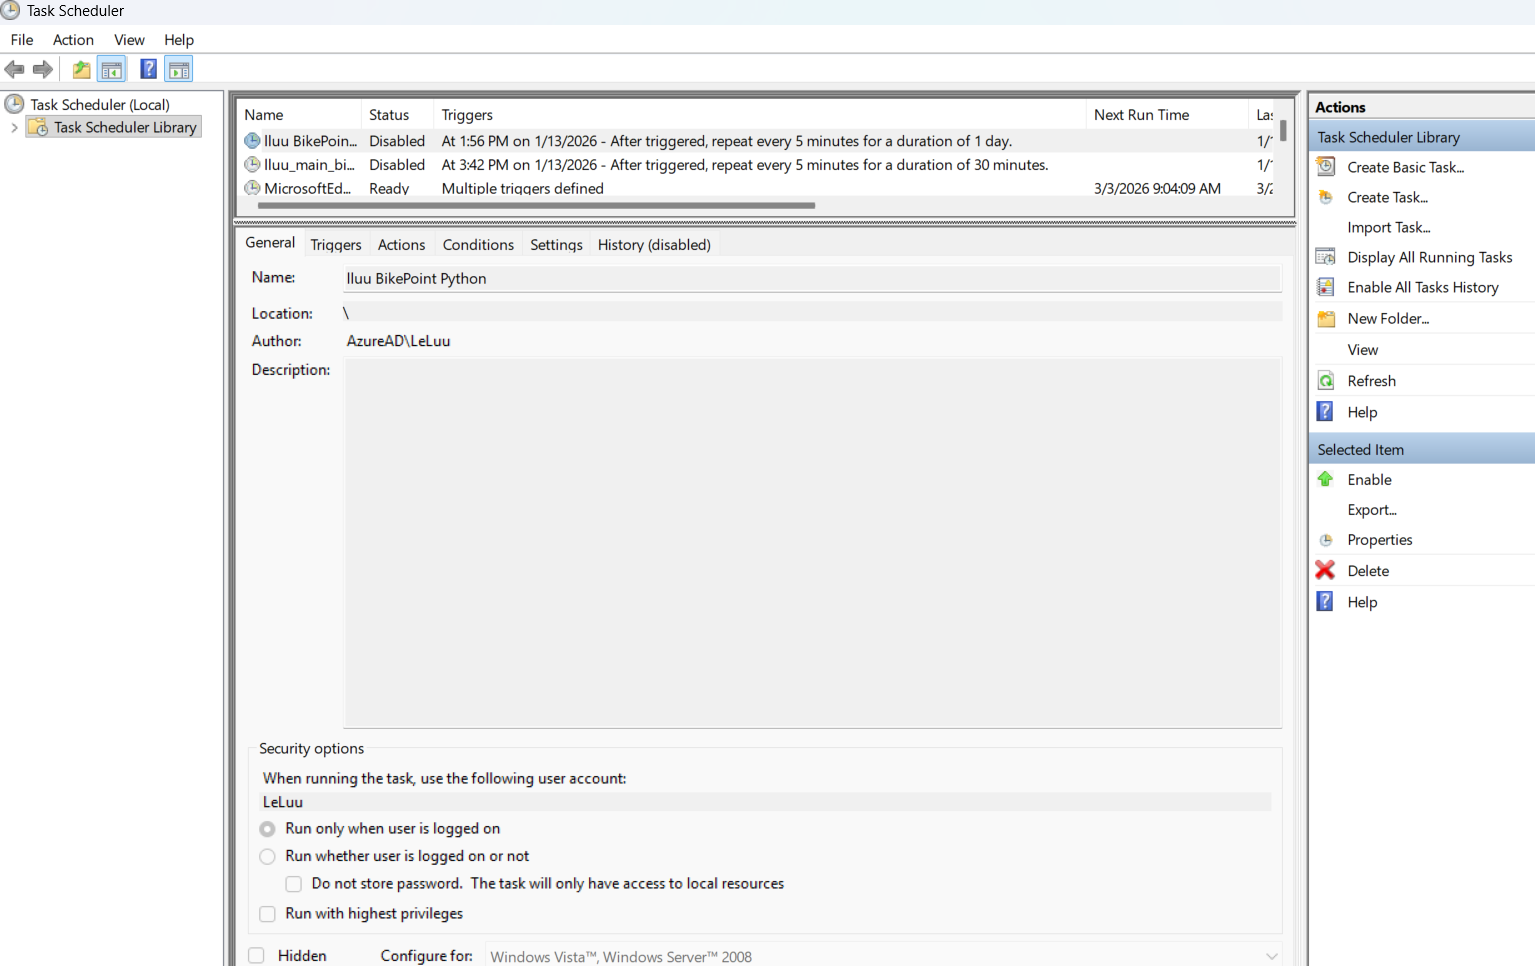Viewport: 1535px width, 966px height.
Task: Click the Help icon under Selected Item
Action: click(1325, 601)
